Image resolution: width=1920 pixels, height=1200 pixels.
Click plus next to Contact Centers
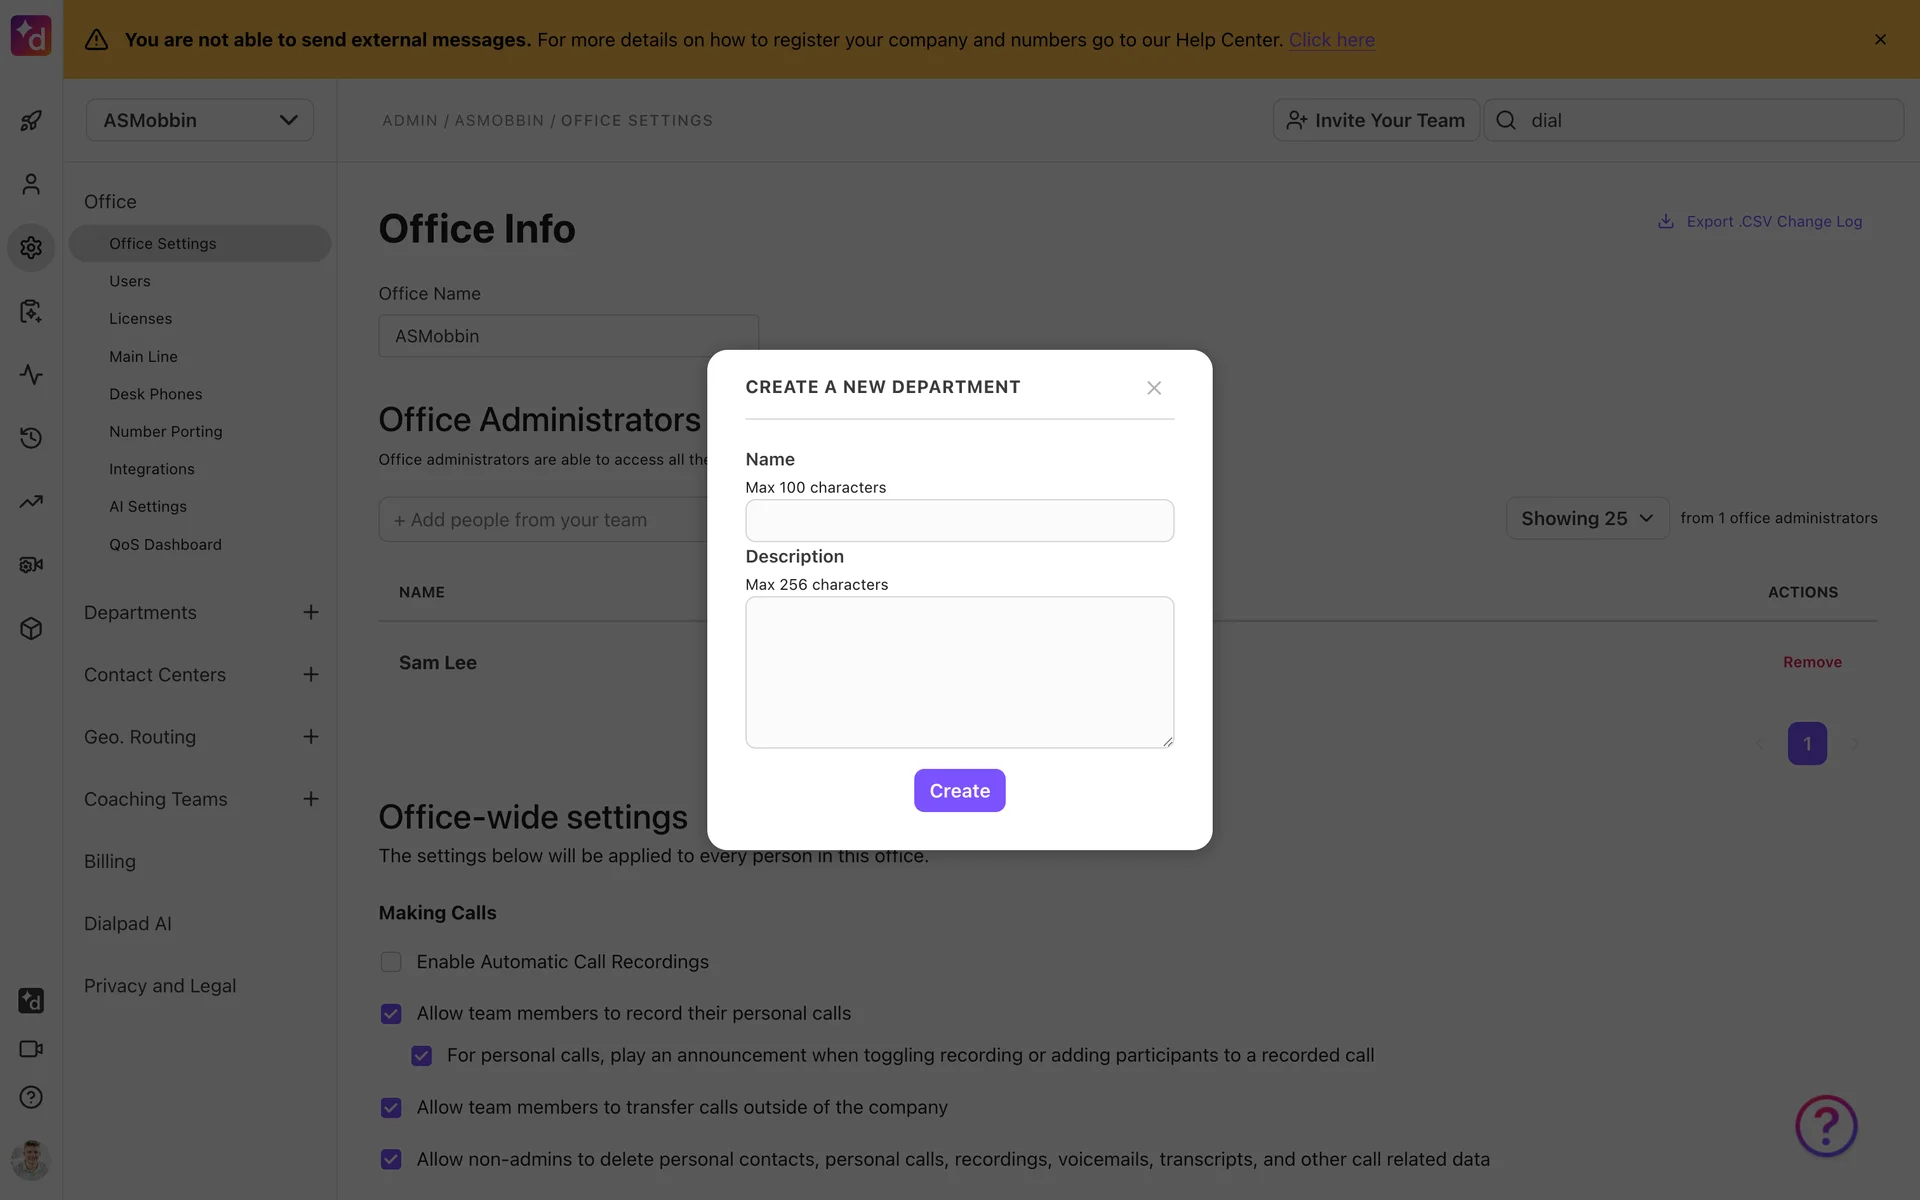311,675
